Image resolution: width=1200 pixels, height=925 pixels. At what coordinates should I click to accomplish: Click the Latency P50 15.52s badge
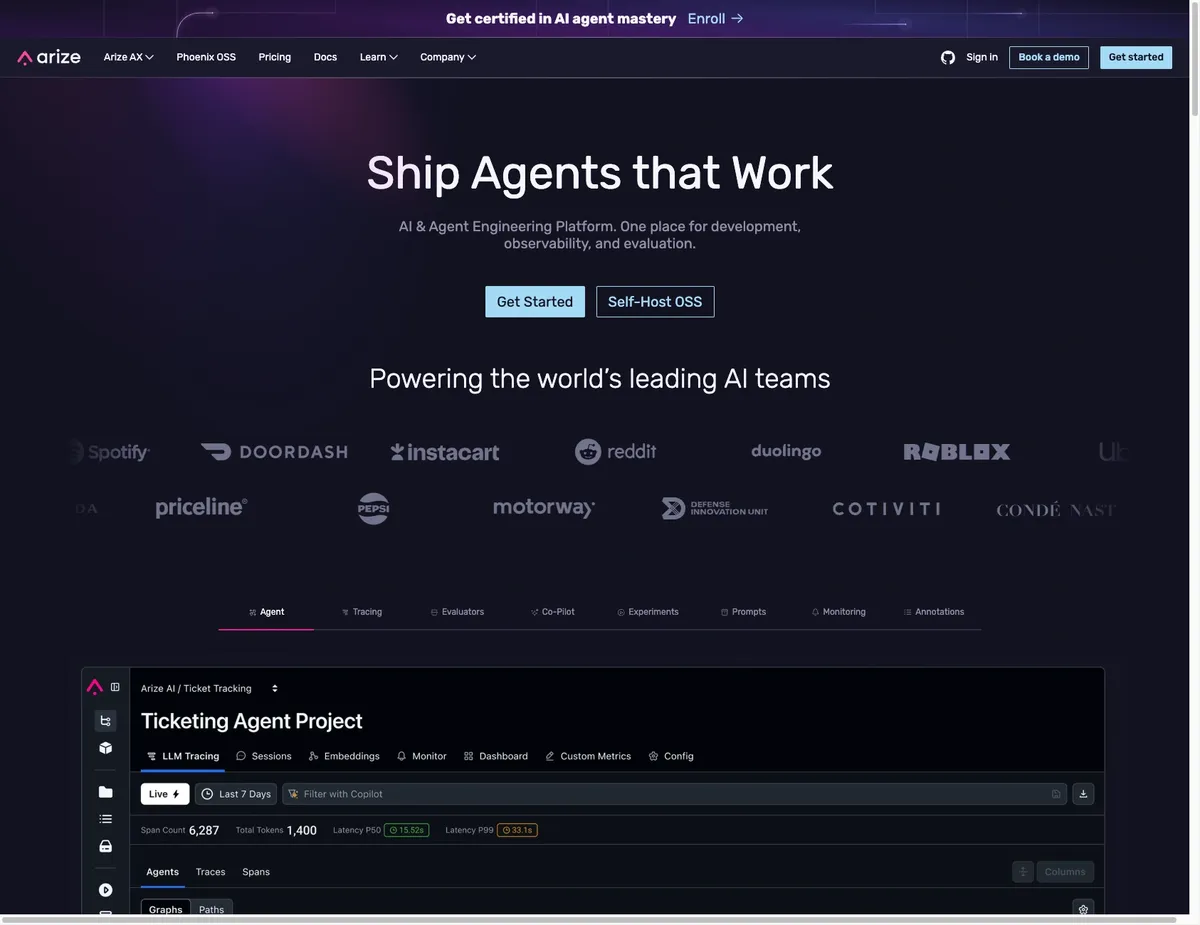407,830
